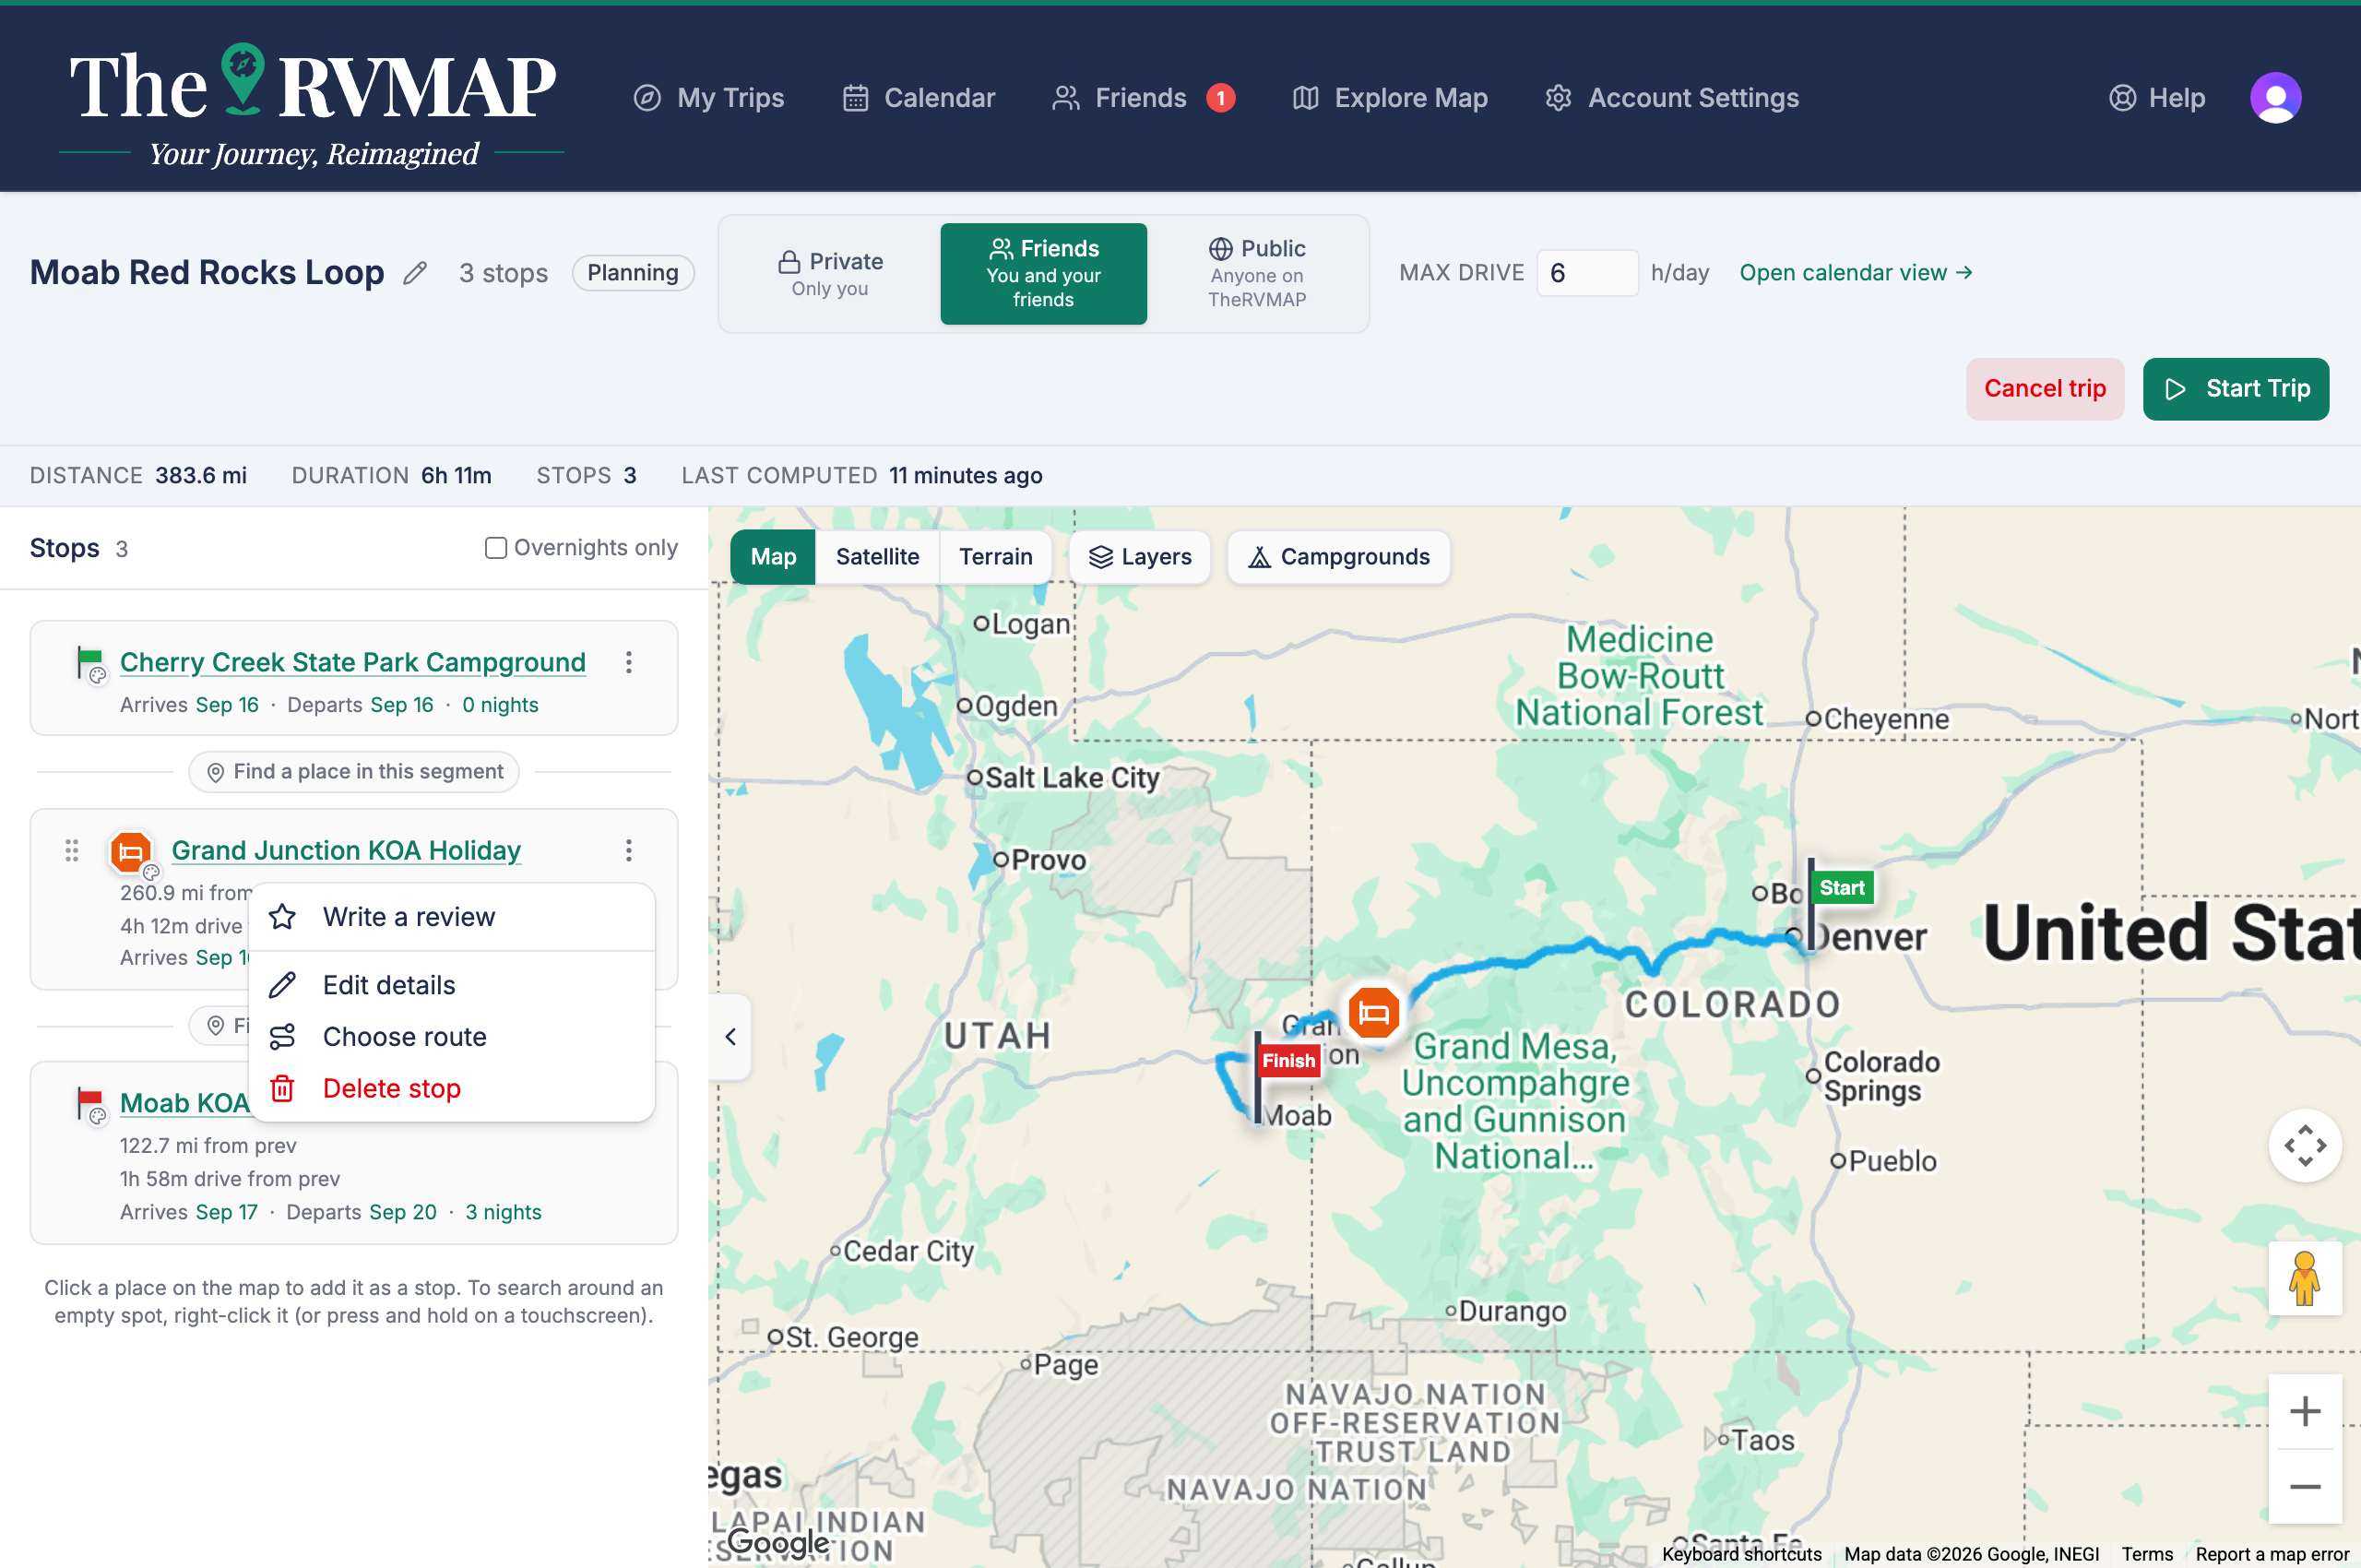The image size is (2361, 1568).
Task: Go to the Calendar page
Action: (919, 98)
